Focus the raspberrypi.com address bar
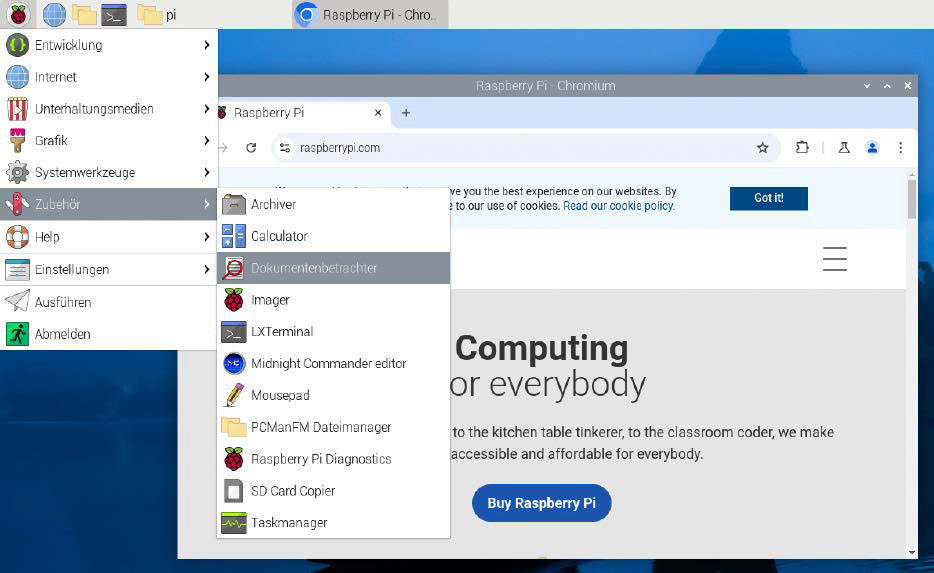 (x=525, y=148)
